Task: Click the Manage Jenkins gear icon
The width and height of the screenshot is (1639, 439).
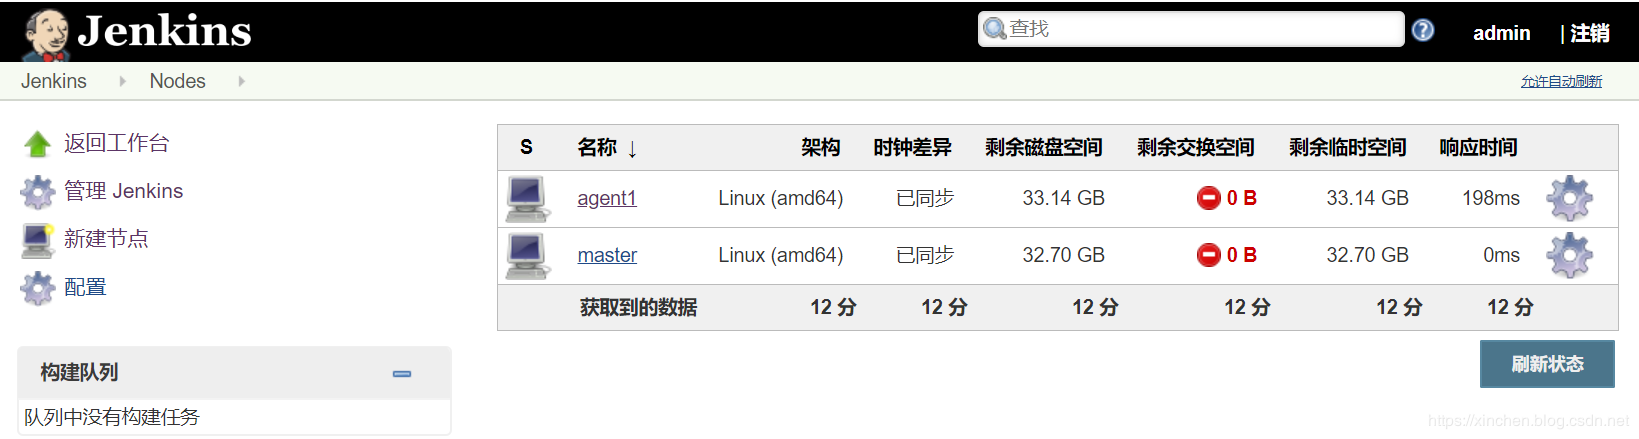Action: [38, 191]
